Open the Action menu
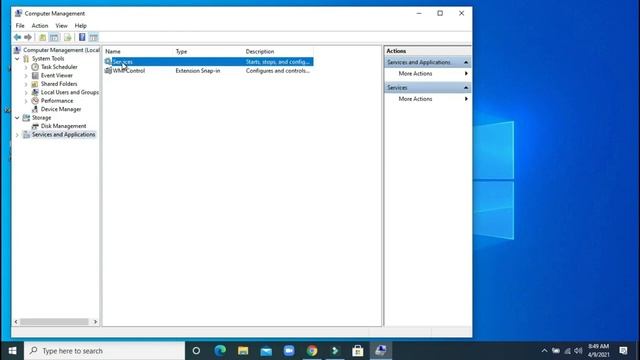This screenshot has width=640, height=360. tap(40, 26)
